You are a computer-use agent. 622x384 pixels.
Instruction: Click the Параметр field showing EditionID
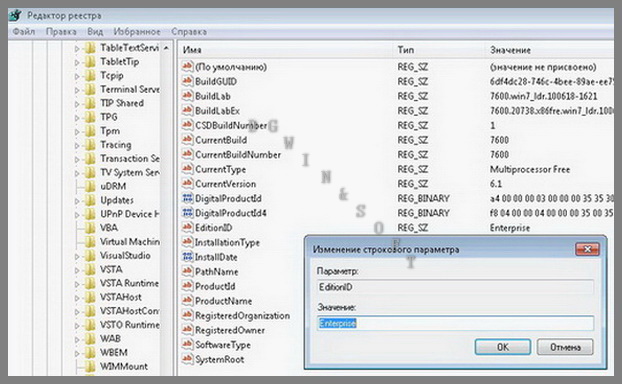455,287
